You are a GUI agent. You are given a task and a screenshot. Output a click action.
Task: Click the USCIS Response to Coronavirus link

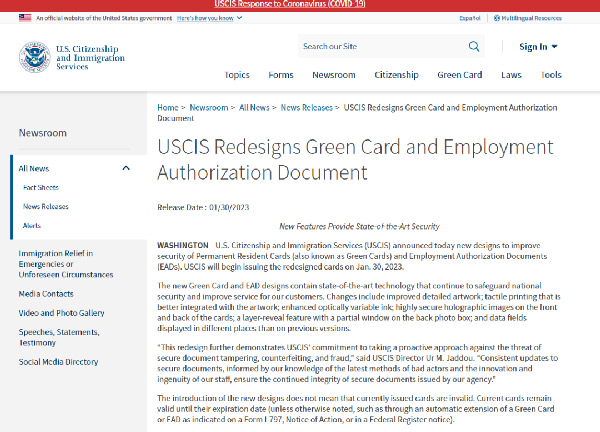[299, 5]
